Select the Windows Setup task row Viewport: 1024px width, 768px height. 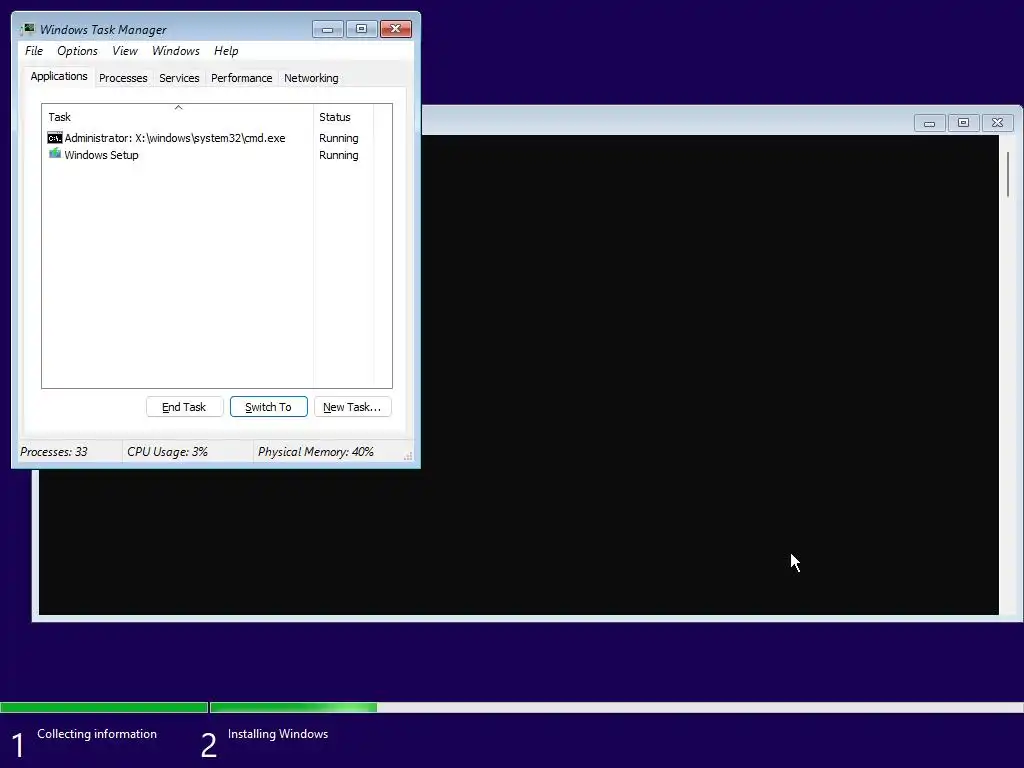208,155
